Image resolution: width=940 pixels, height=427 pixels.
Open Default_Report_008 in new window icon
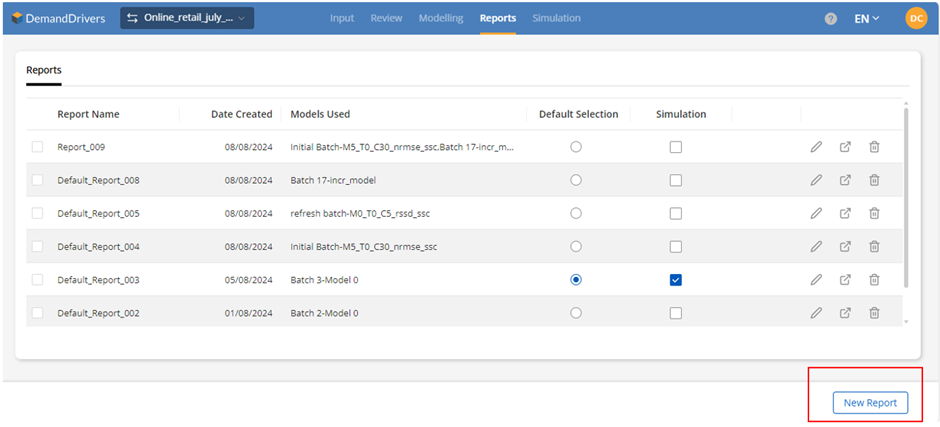tap(845, 180)
